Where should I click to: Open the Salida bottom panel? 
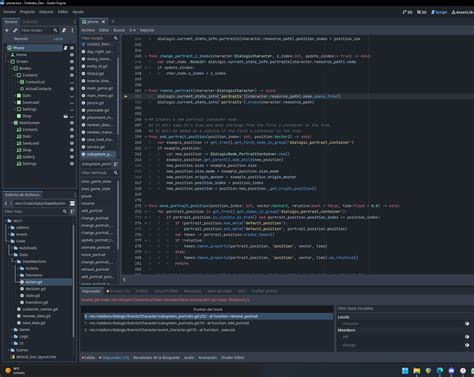point(89,358)
